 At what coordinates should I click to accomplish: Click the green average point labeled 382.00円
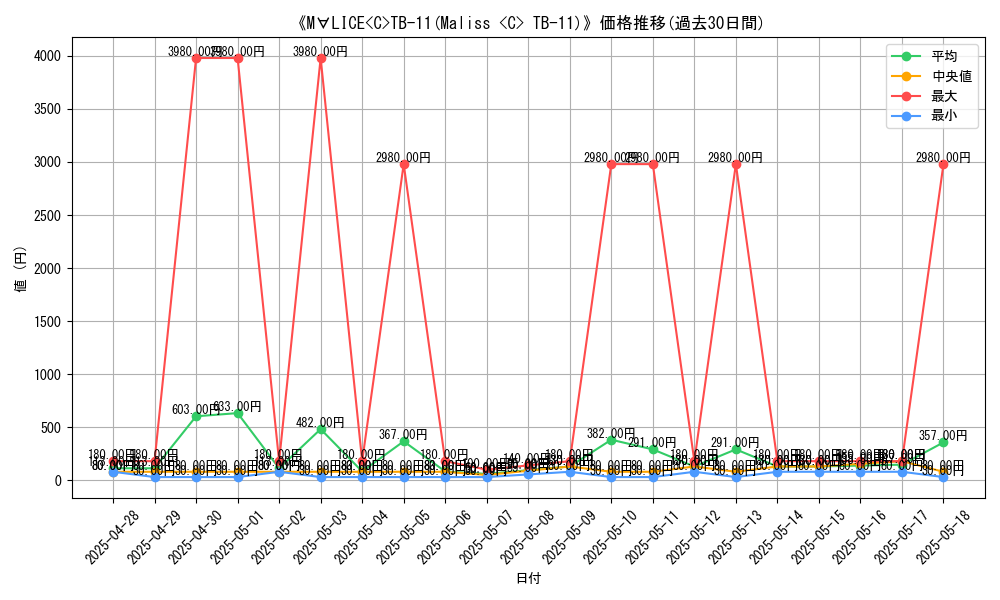click(612, 440)
